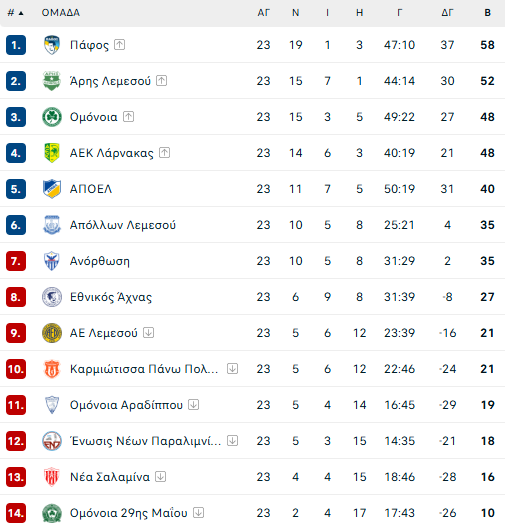Click the Άρης Λεμεσού team crest
The image size is (505, 528).
[x=52, y=81]
